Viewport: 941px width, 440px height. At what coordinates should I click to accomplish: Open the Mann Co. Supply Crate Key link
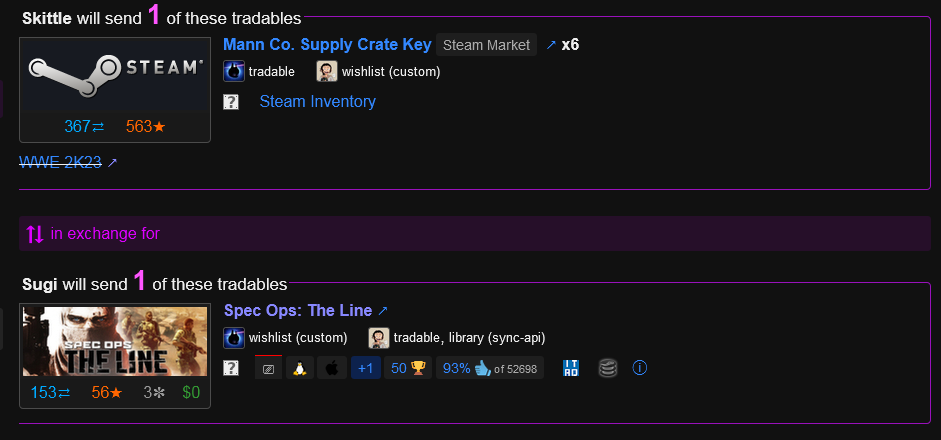(x=327, y=44)
